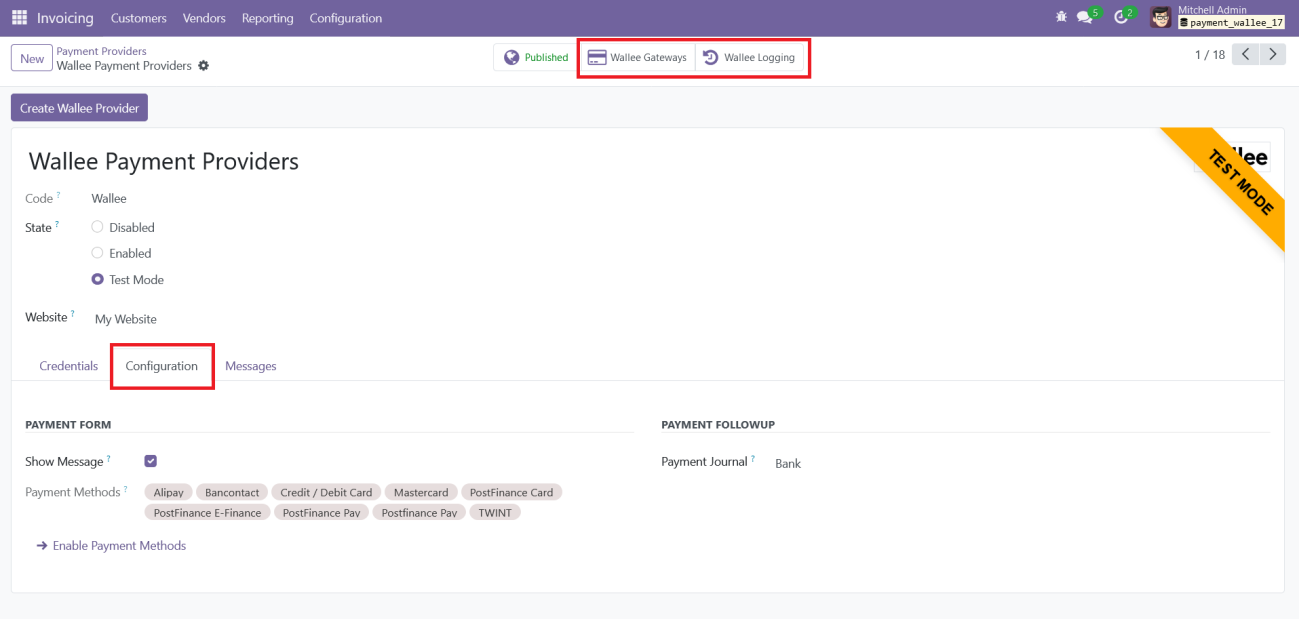Expand the Configuration top menu
The height and width of the screenshot is (619, 1299).
[x=345, y=18]
